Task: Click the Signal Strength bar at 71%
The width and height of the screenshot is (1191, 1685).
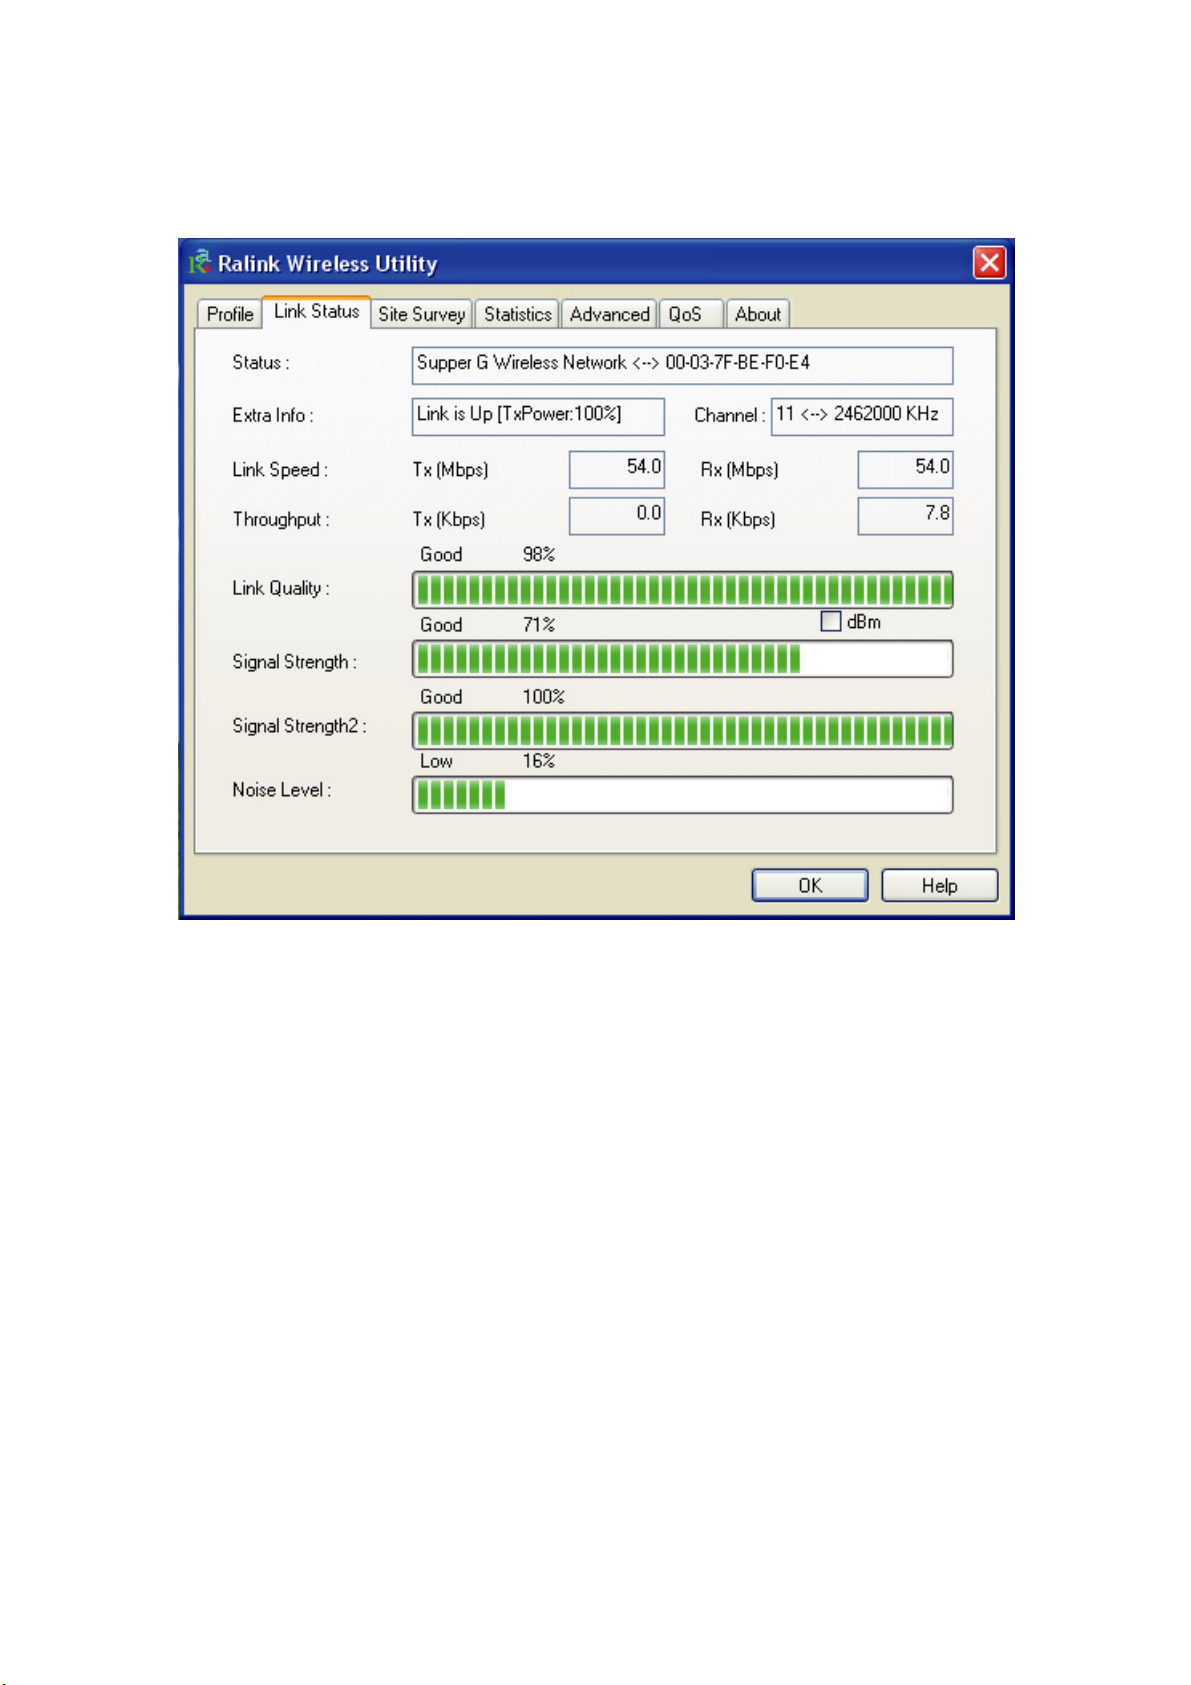Action: point(682,660)
